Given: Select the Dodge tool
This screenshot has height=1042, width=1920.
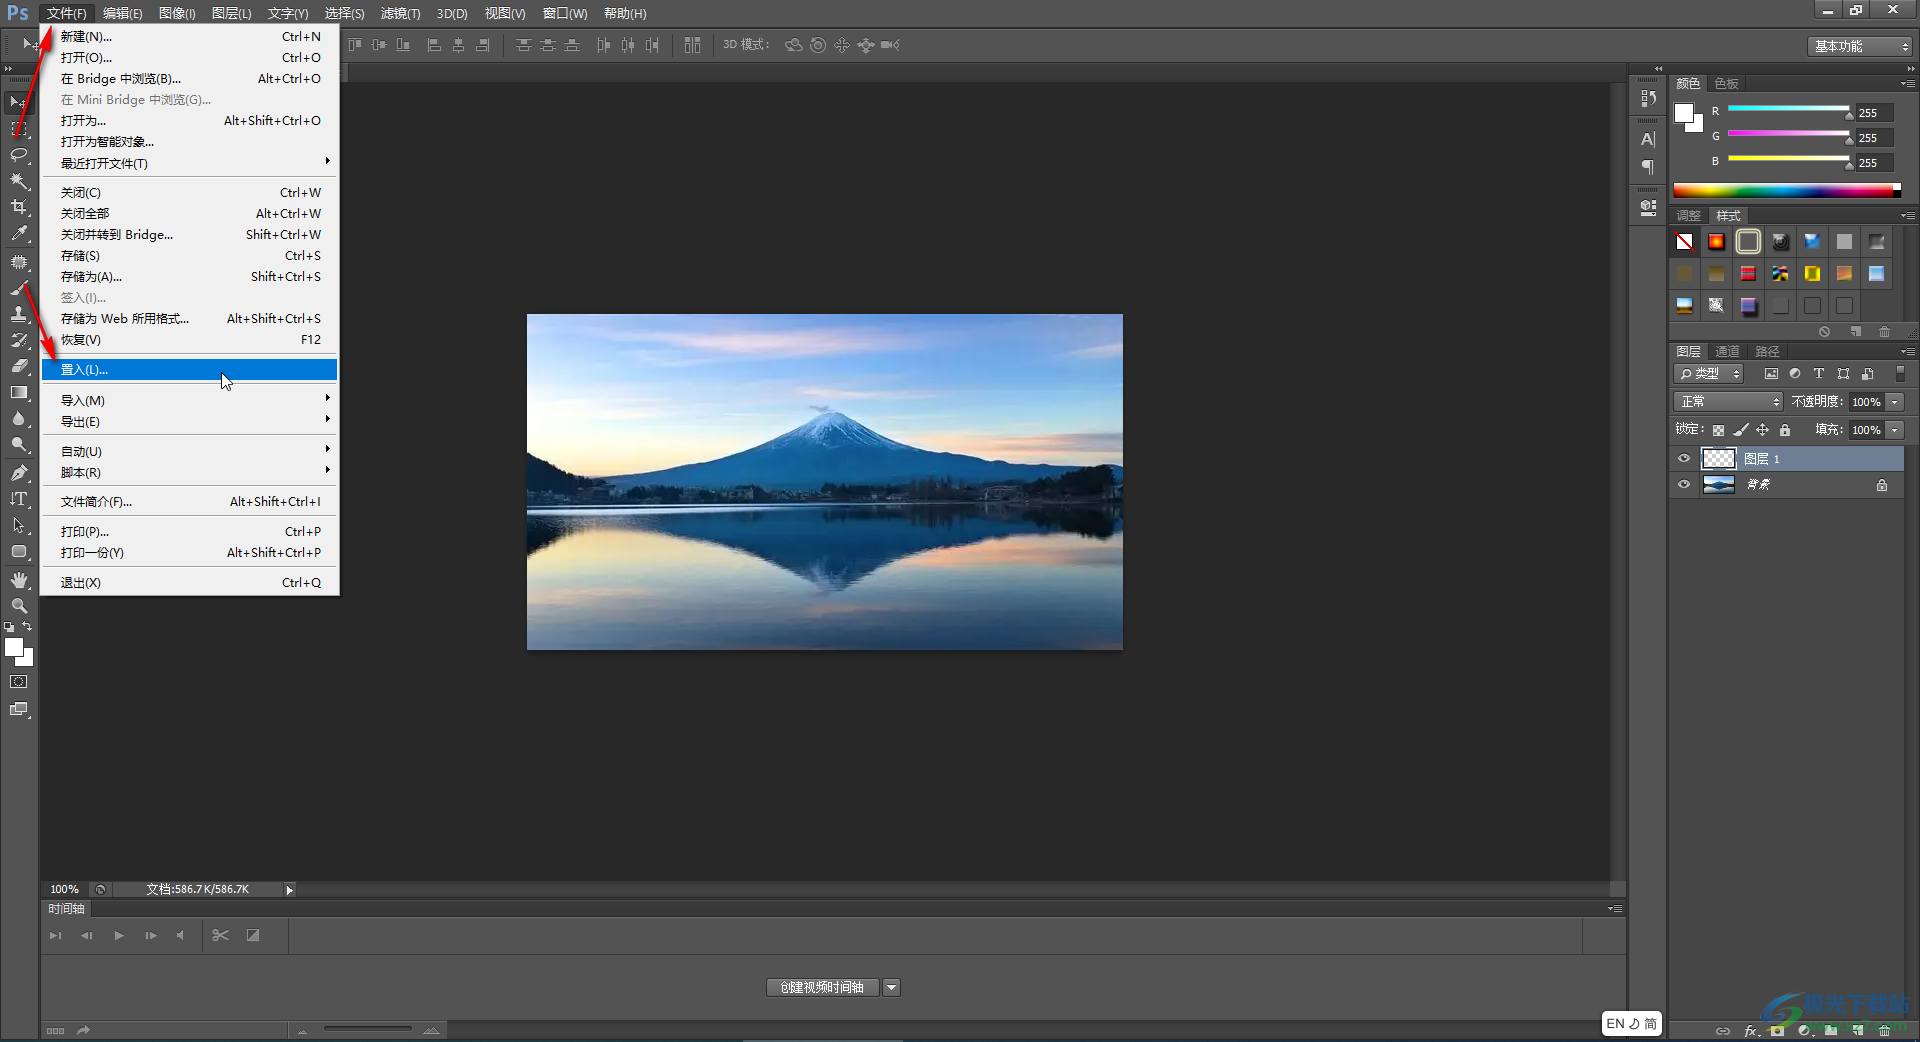Looking at the screenshot, I should click(x=18, y=445).
